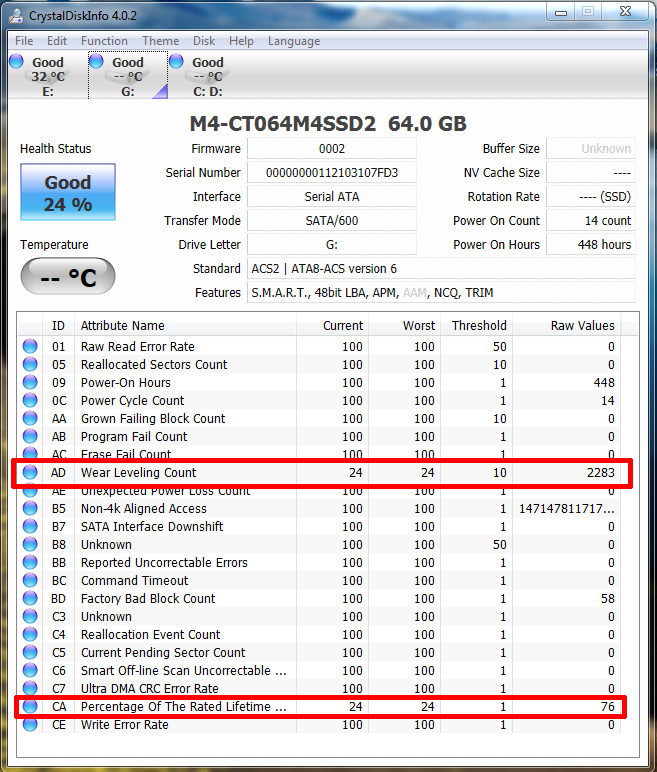The image size is (657, 772).
Task: Click the Firmware value field 0002
Action: coord(332,149)
